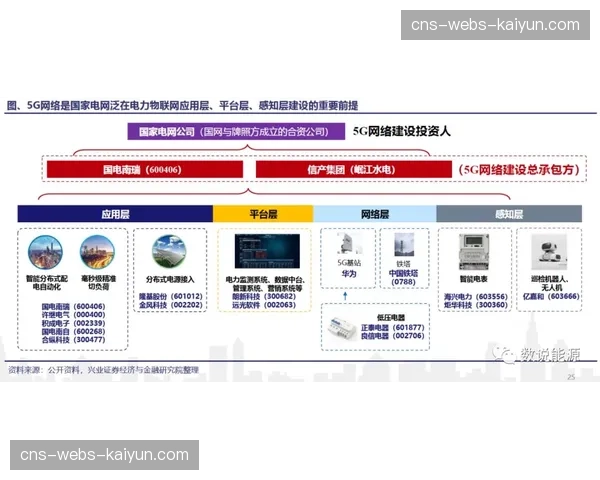Click 良信电器 (002706)
The width and height of the screenshot is (600, 480).
pos(393,336)
